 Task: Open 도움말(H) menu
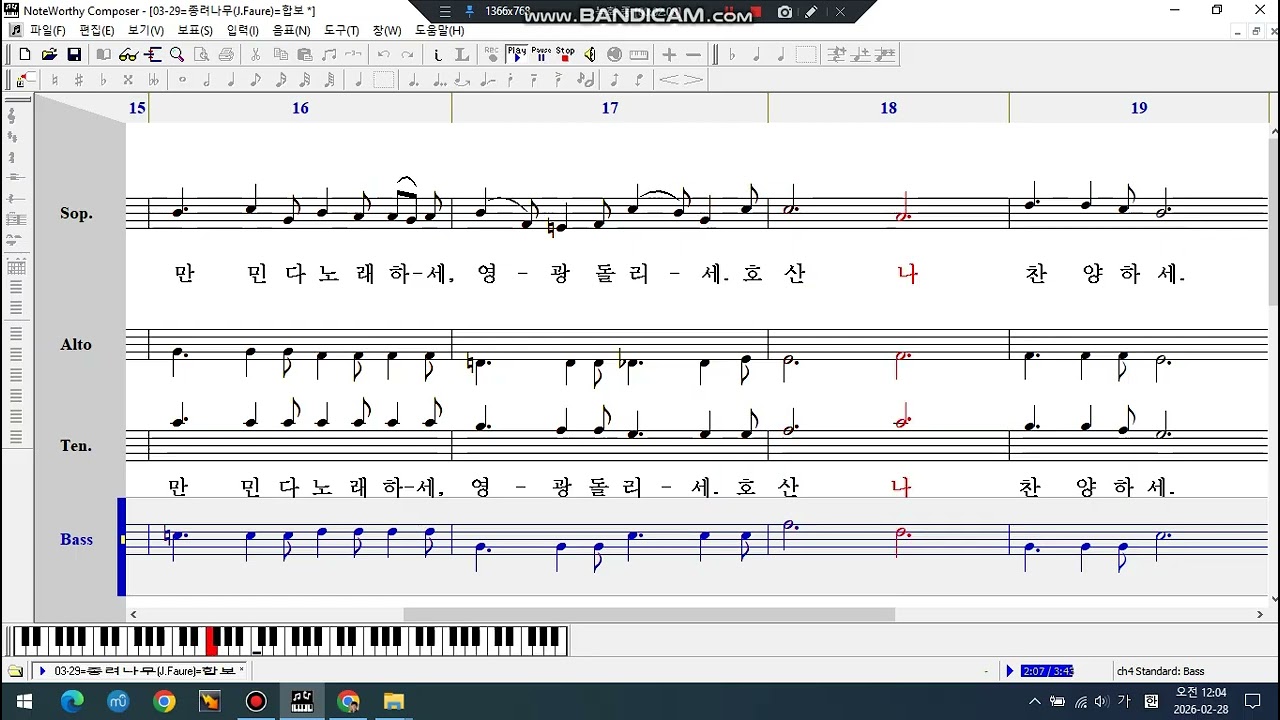[x=439, y=31]
